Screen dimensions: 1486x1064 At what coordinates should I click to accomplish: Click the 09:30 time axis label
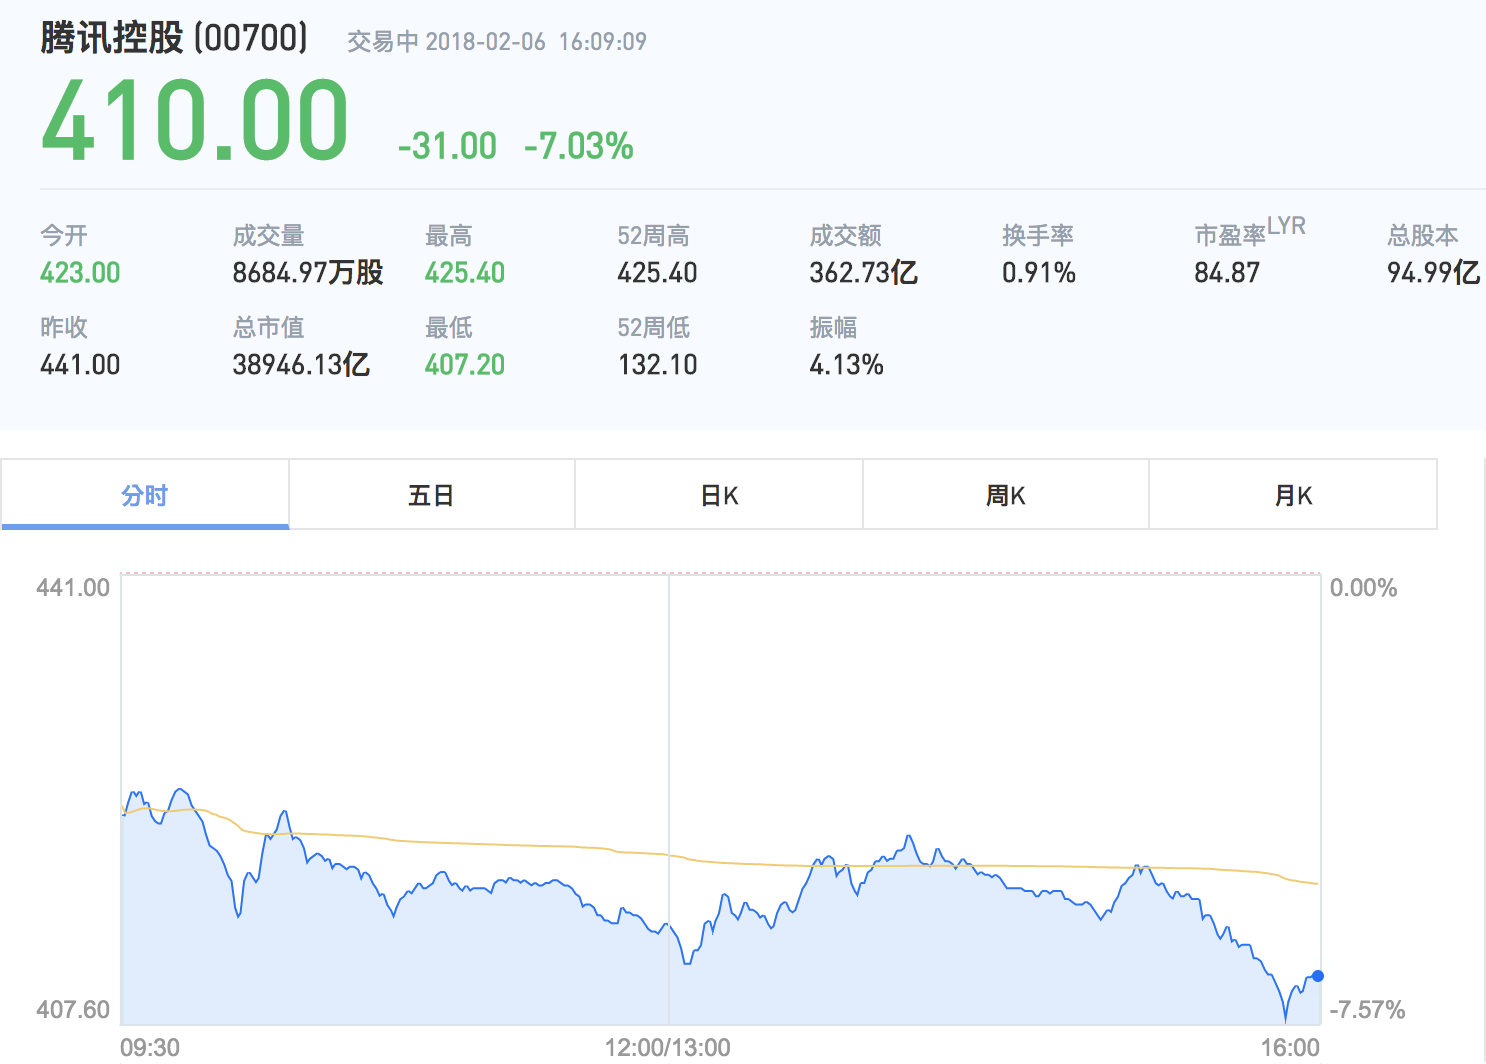tap(150, 1048)
